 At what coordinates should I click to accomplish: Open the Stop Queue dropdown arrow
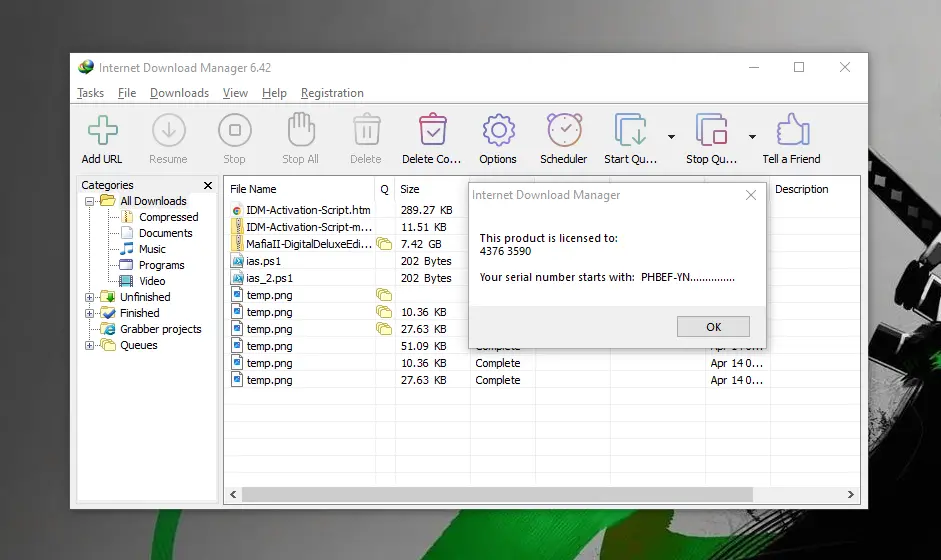tap(752, 137)
